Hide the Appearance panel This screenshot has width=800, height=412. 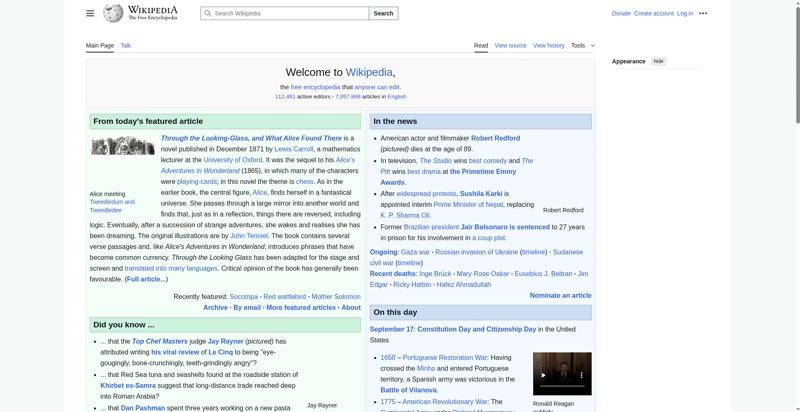(x=659, y=61)
